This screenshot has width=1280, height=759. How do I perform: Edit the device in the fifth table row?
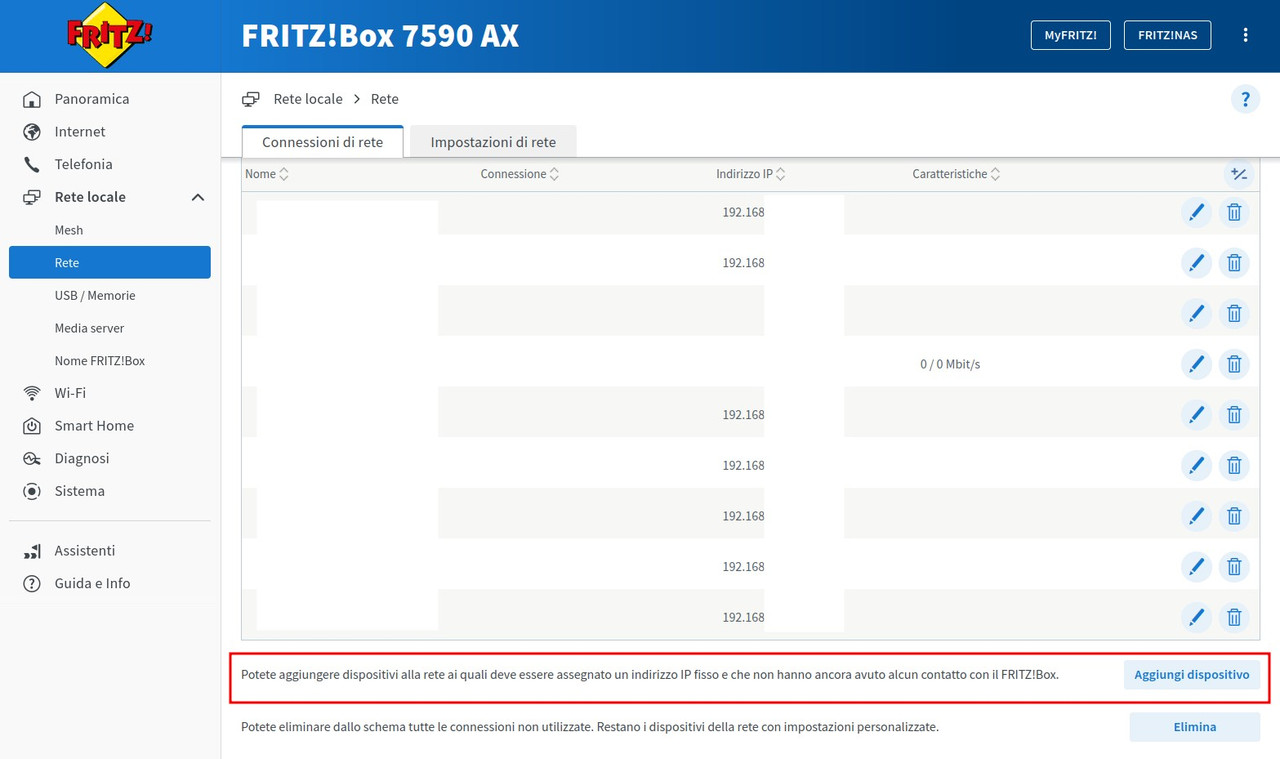pos(1196,415)
